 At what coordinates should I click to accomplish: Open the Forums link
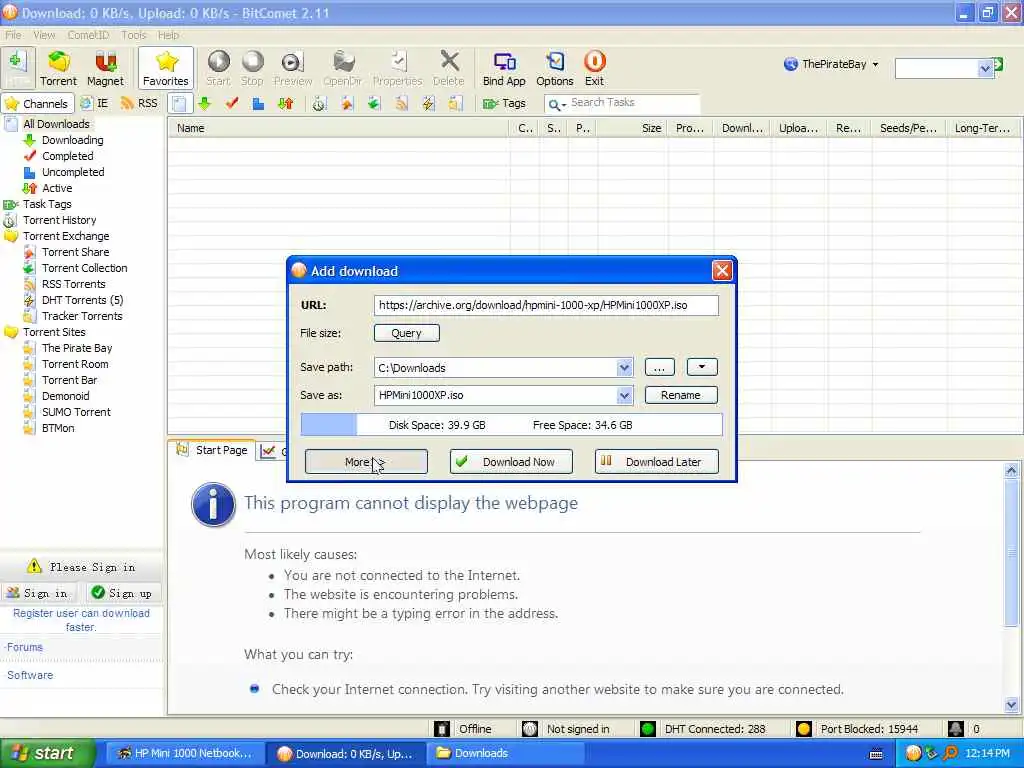[x=24, y=647]
